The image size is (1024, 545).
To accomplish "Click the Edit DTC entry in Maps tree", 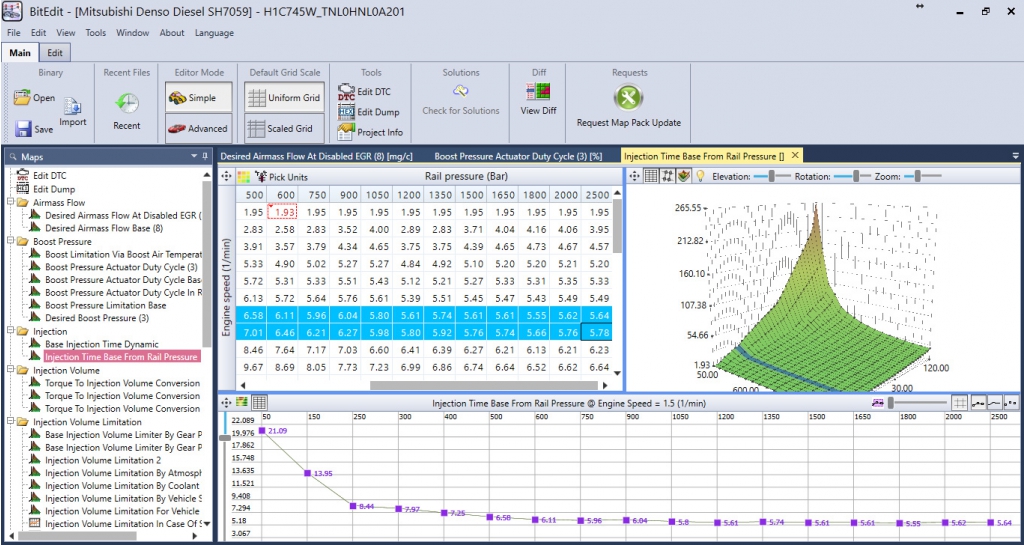I will [x=50, y=176].
